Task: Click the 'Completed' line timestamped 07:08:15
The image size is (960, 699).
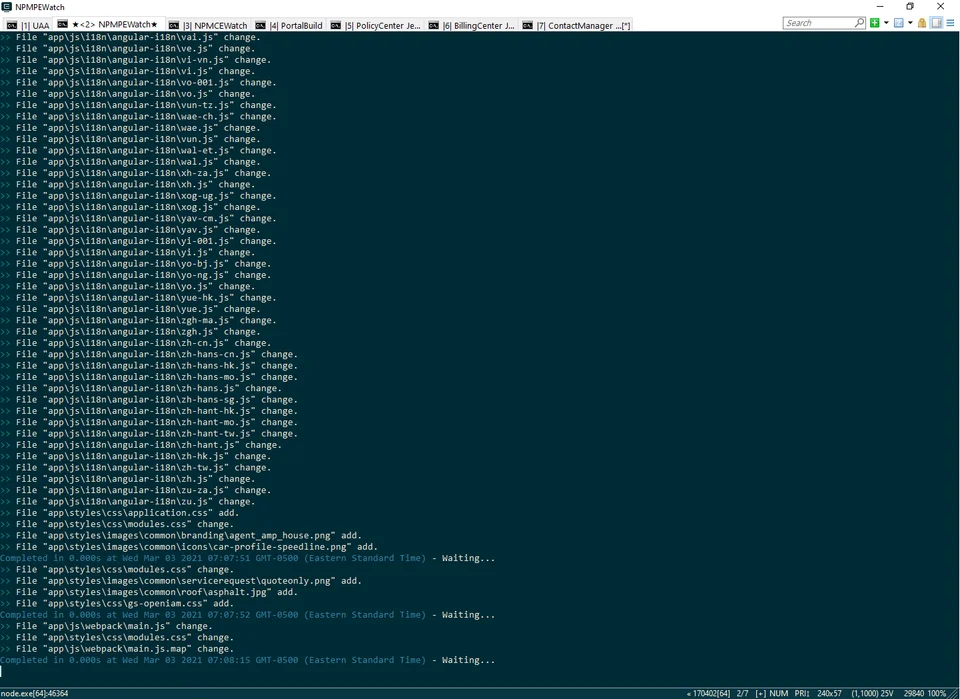Action: click(x=247, y=660)
